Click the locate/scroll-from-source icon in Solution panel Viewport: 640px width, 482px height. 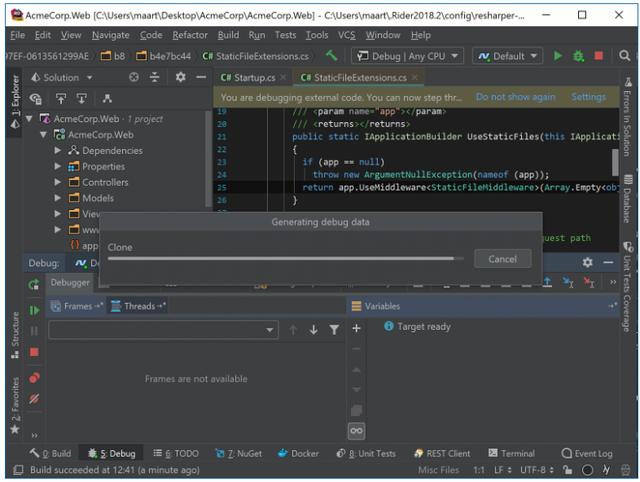coord(134,77)
